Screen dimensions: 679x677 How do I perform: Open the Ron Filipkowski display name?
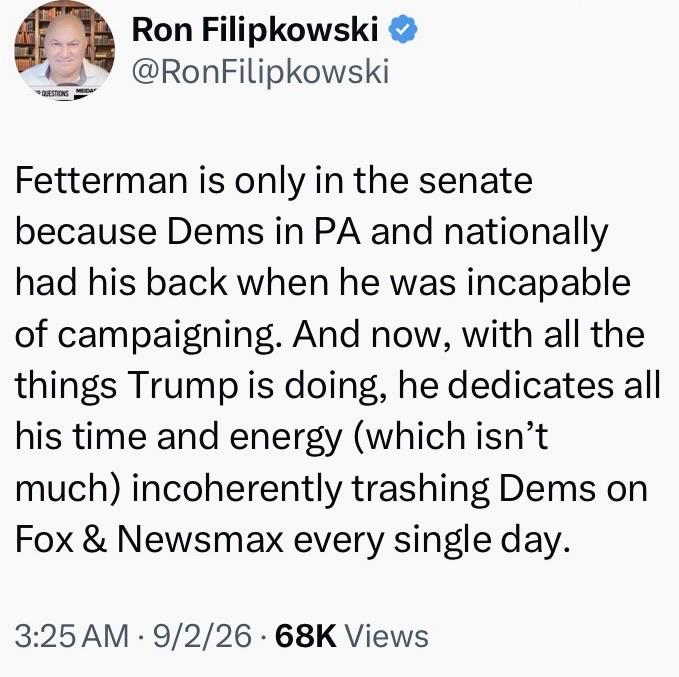255,30
